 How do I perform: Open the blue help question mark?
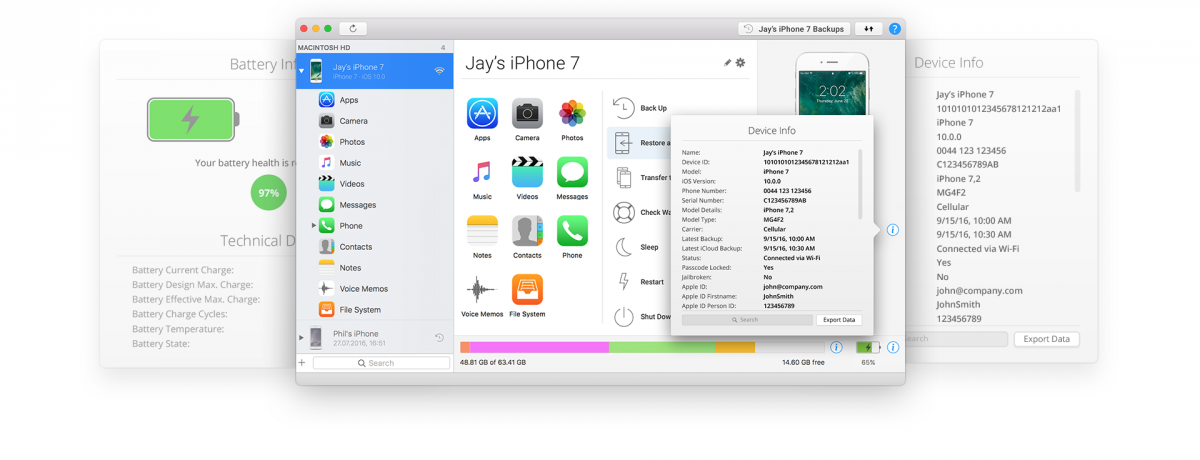(894, 29)
